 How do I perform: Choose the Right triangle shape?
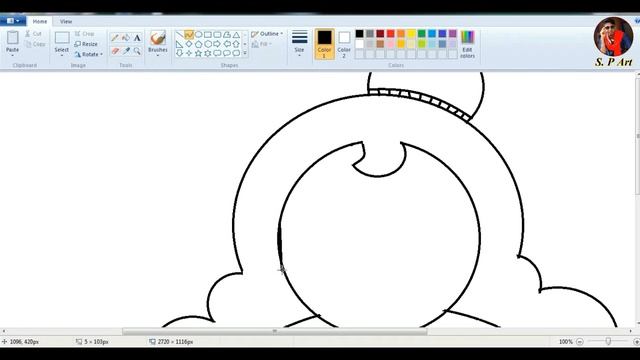[x=180, y=44]
